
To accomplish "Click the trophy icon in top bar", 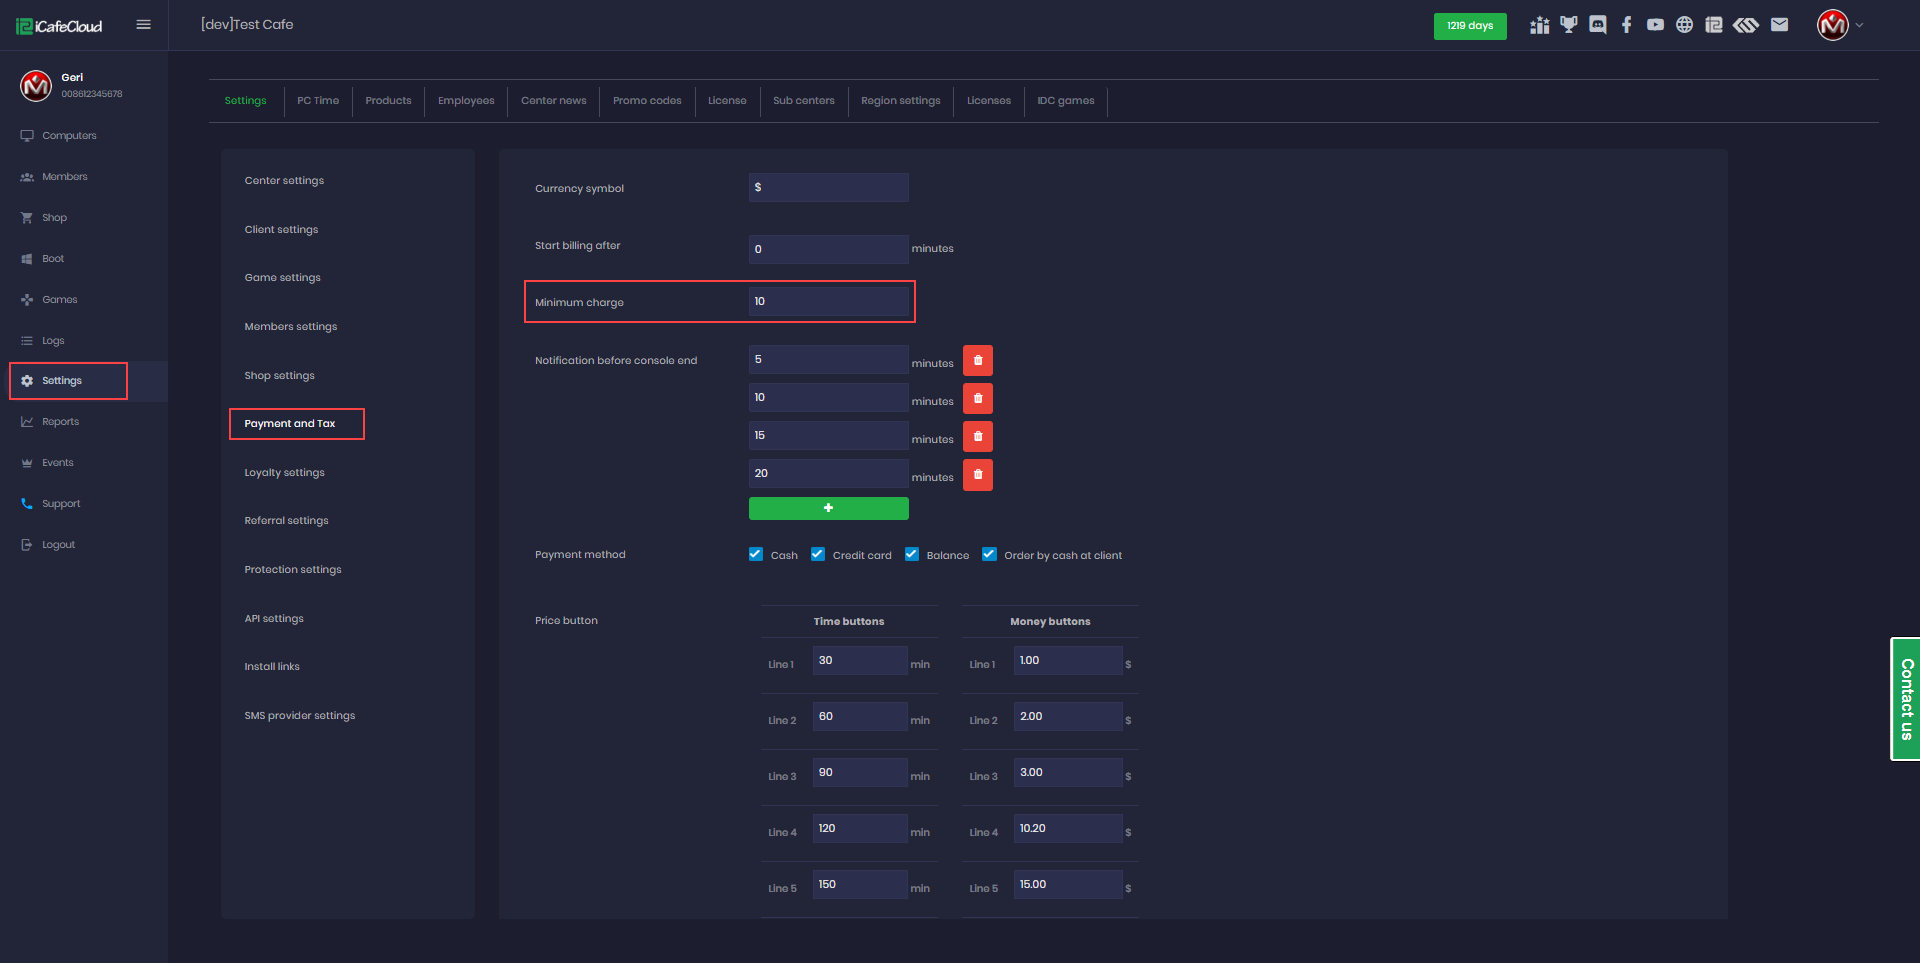I will [1569, 25].
